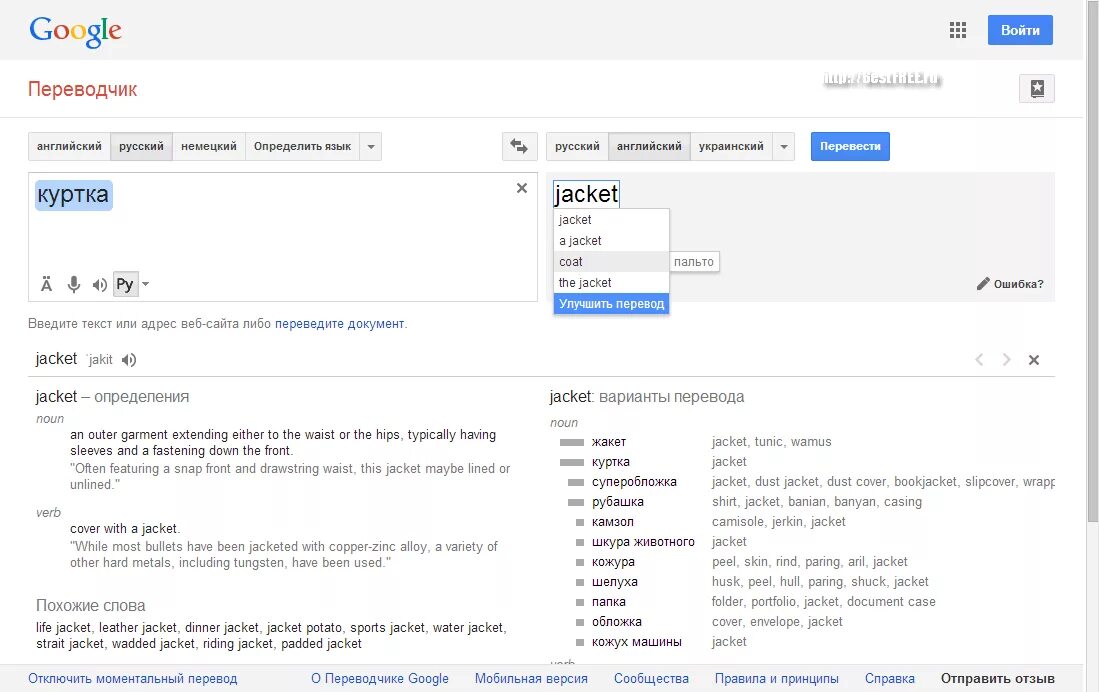This screenshot has height=692, width=1099.
Task: Click reverse translation 'dust cover'
Action: point(856,482)
